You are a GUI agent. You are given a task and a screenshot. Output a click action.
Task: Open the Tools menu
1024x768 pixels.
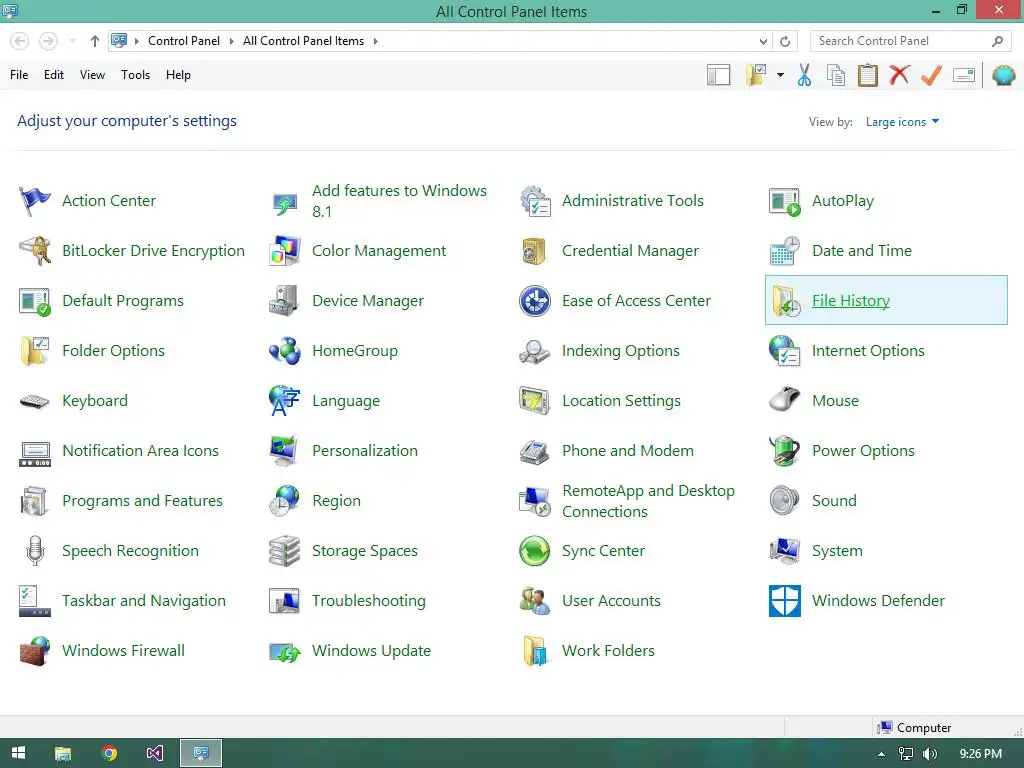[135, 75]
